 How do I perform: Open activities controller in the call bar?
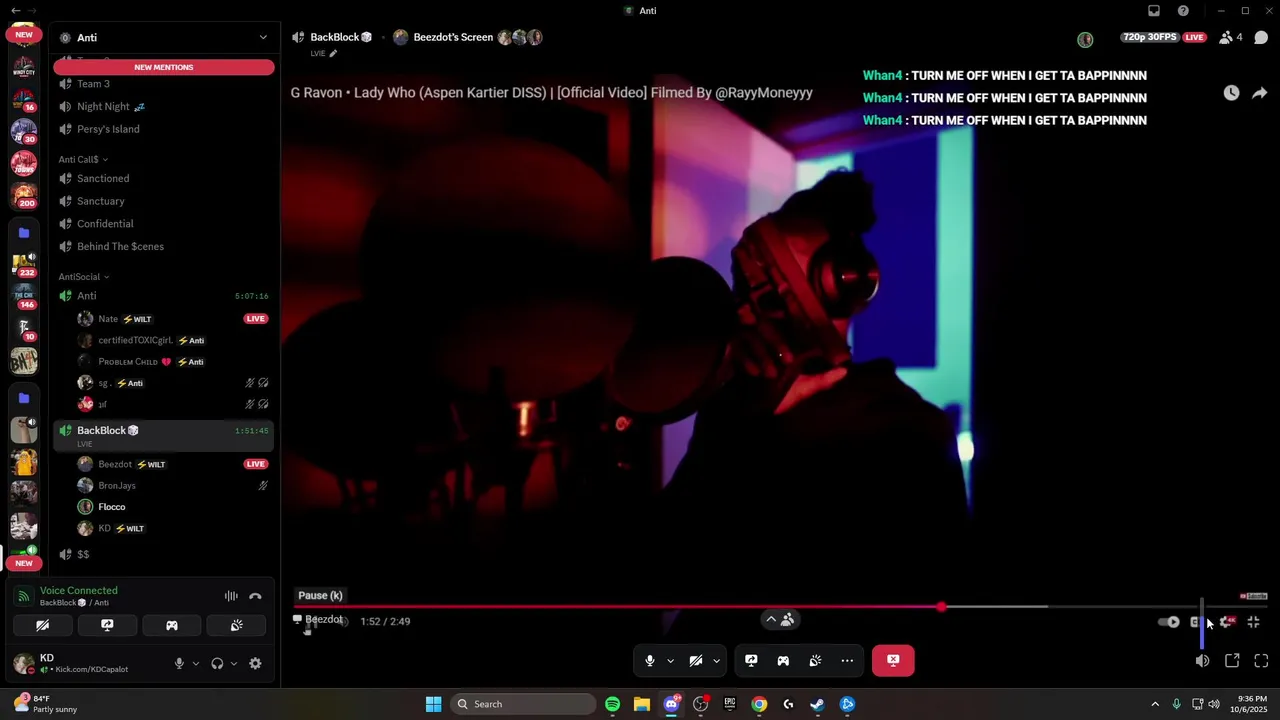tap(783, 660)
